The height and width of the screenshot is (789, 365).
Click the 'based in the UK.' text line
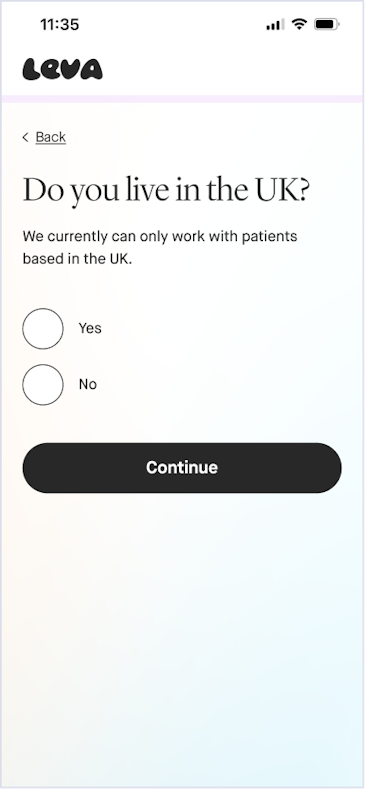coord(77,260)
